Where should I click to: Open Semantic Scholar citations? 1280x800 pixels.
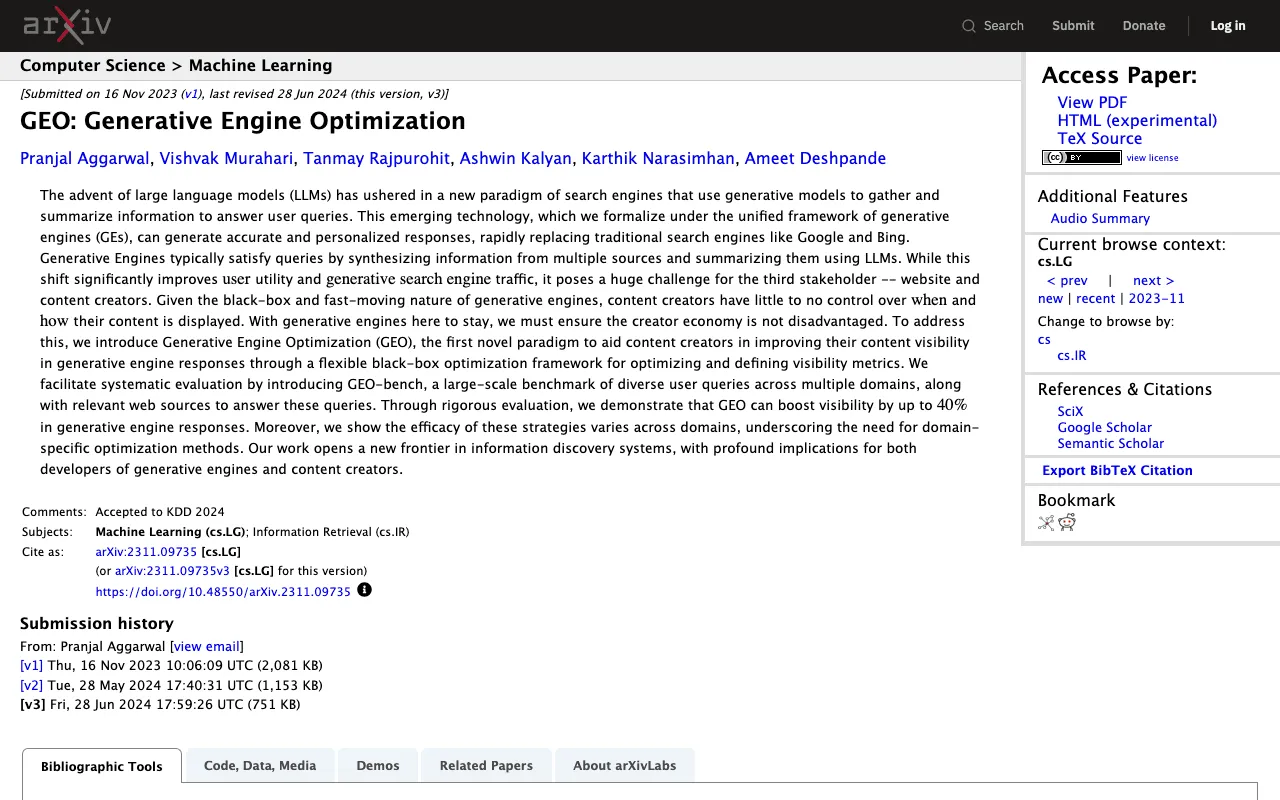[1111, 444]
